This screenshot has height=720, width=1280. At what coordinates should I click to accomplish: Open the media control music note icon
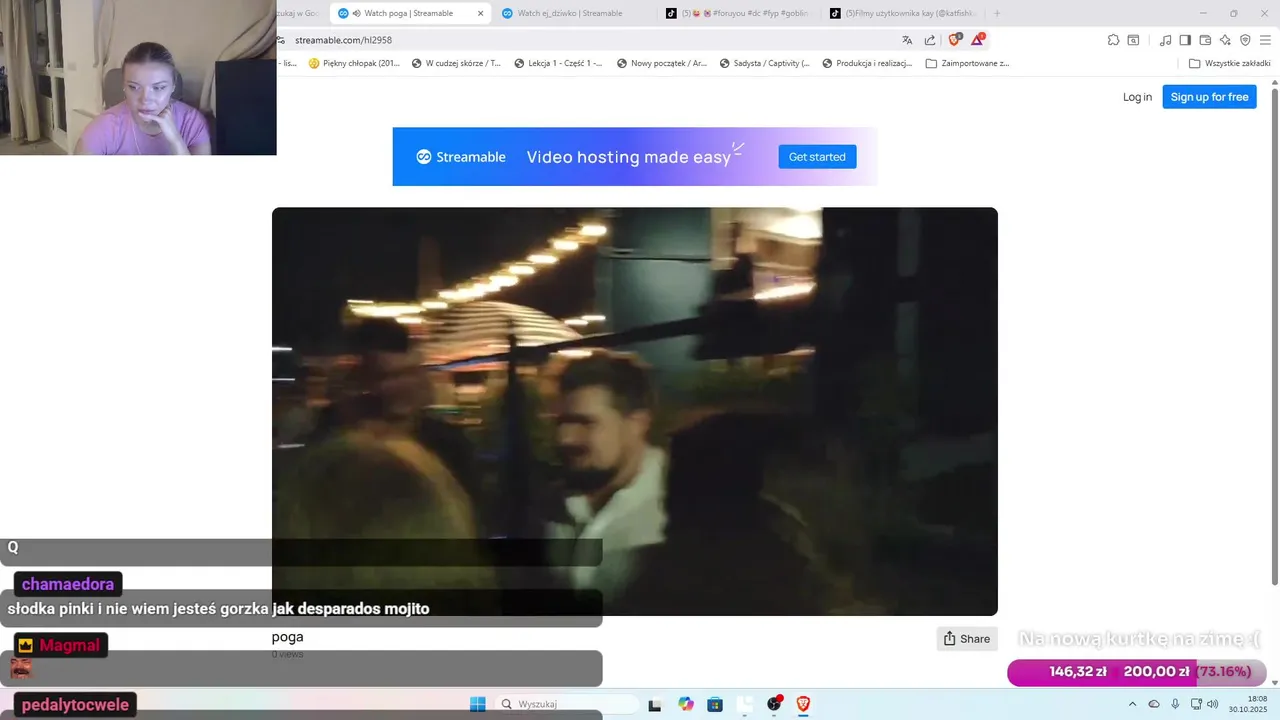[1165, 40]
